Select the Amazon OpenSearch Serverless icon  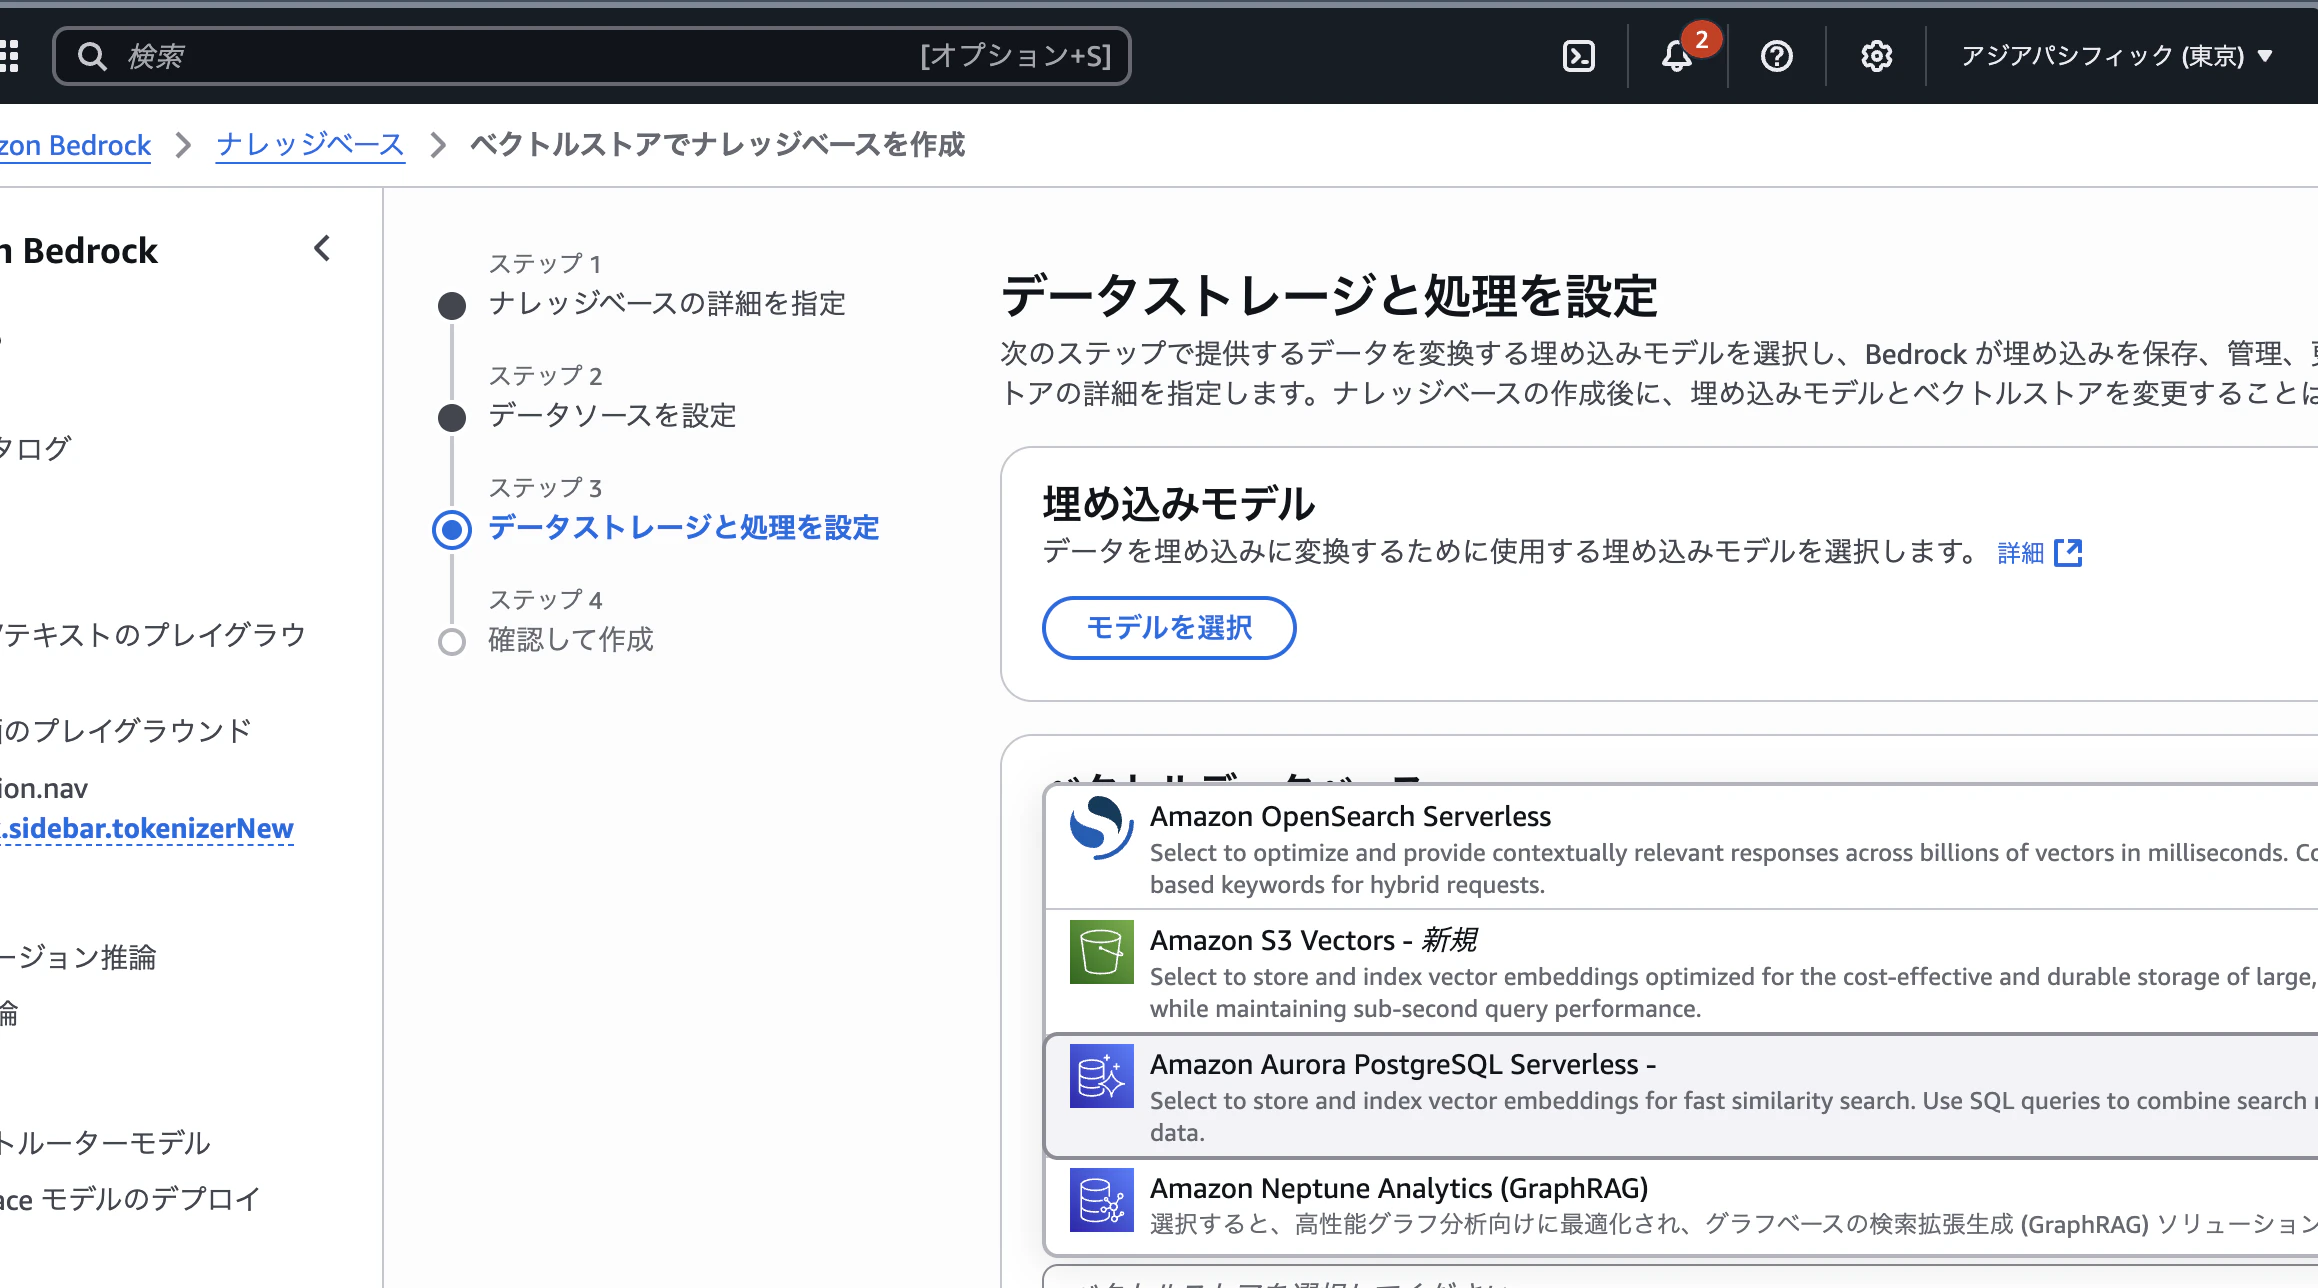1101,828
